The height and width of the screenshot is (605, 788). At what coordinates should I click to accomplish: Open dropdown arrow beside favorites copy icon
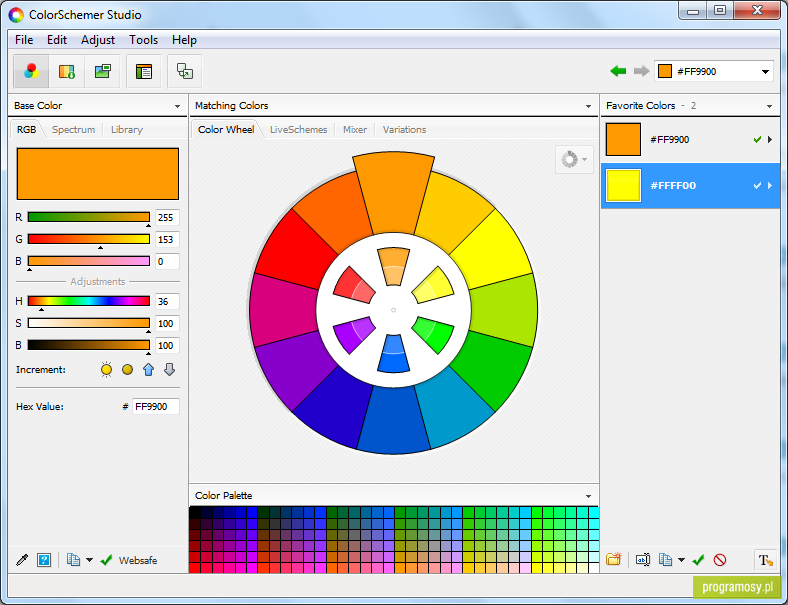(x=681, y=559)
